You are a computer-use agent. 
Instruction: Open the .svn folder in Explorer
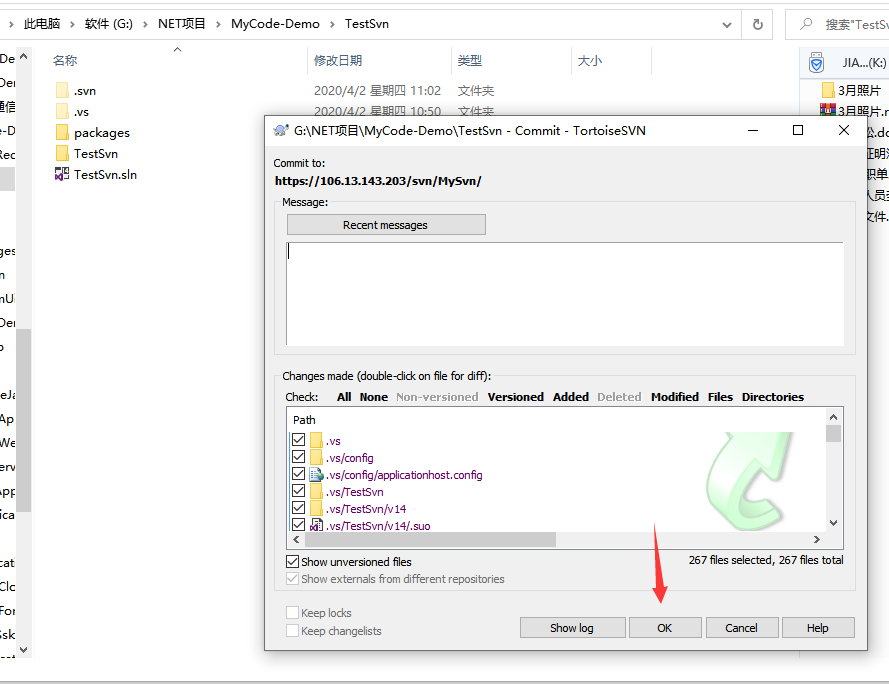[x=84, y=91]
